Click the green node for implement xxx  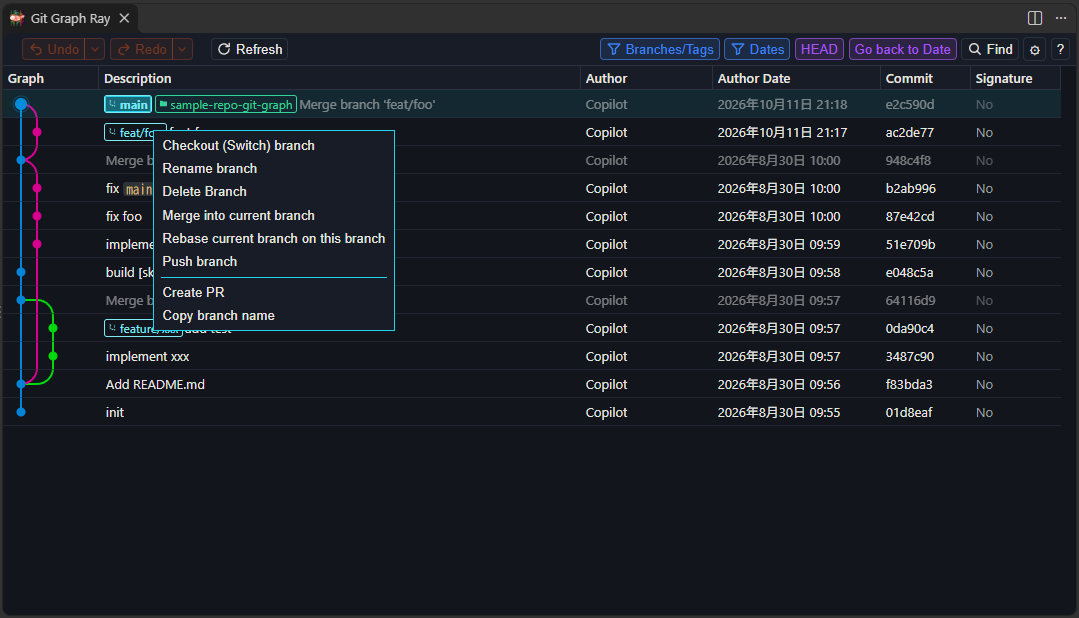coord(53,356)
